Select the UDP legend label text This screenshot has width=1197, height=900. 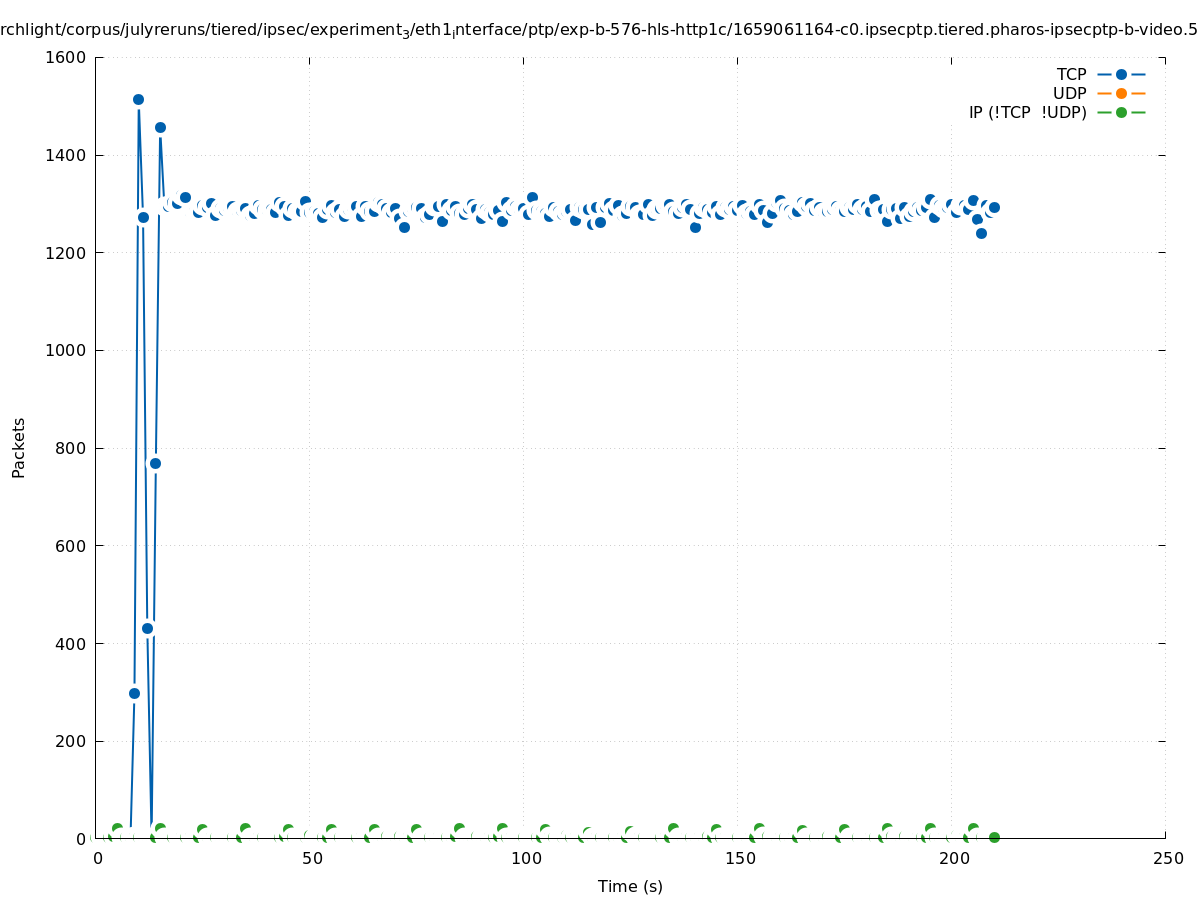1069,93
